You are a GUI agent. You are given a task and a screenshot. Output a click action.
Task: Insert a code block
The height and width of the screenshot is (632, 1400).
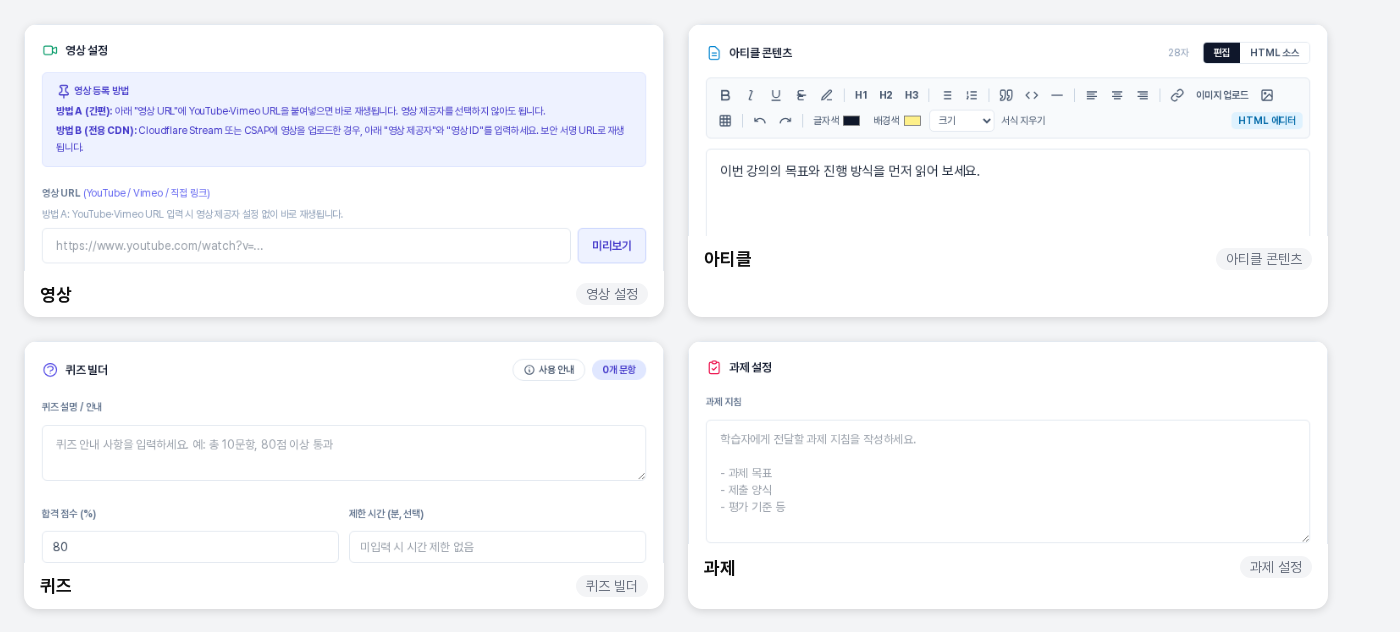click(x=1031, y=95)
